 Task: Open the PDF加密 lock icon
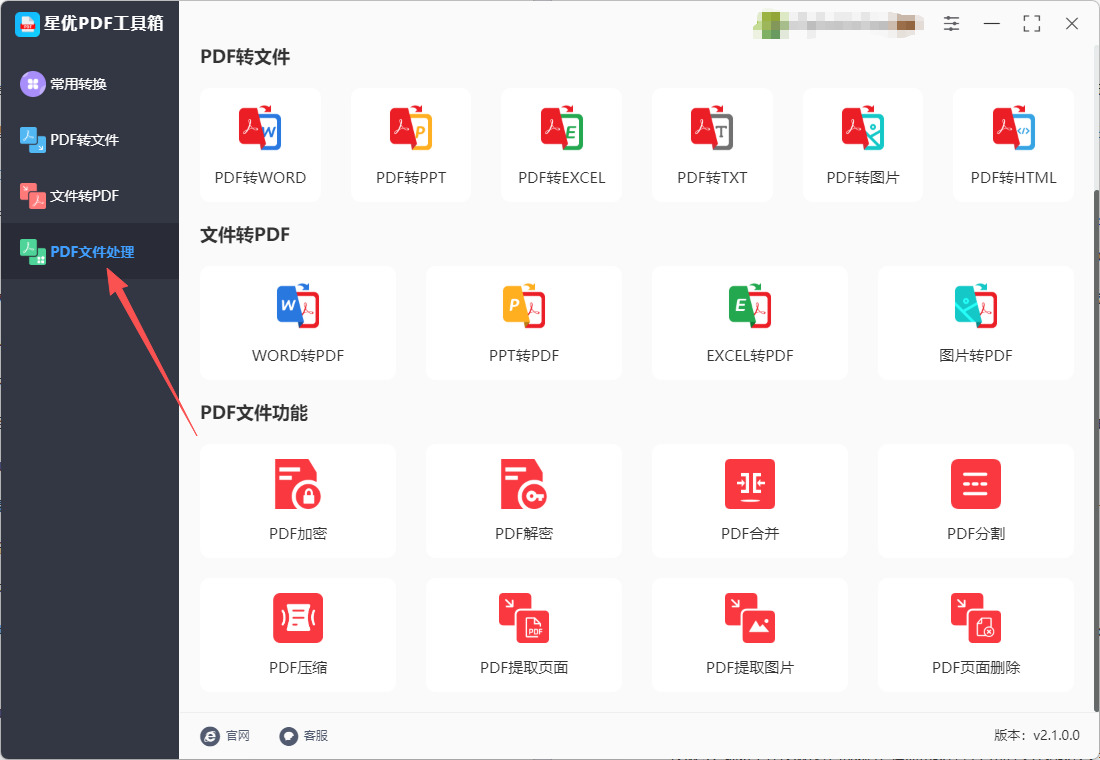[x=298, y=484]
